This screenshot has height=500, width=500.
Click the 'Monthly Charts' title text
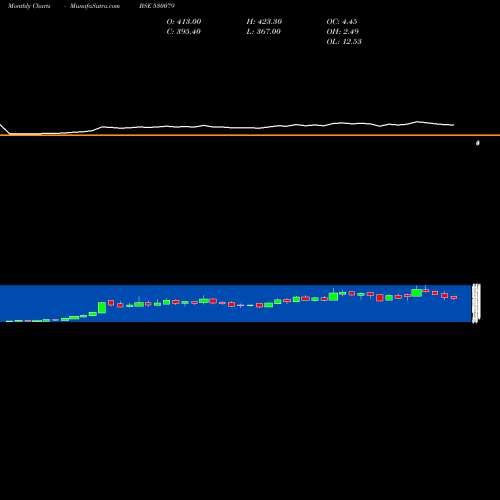pyautogui.click(x=29, y=6)
